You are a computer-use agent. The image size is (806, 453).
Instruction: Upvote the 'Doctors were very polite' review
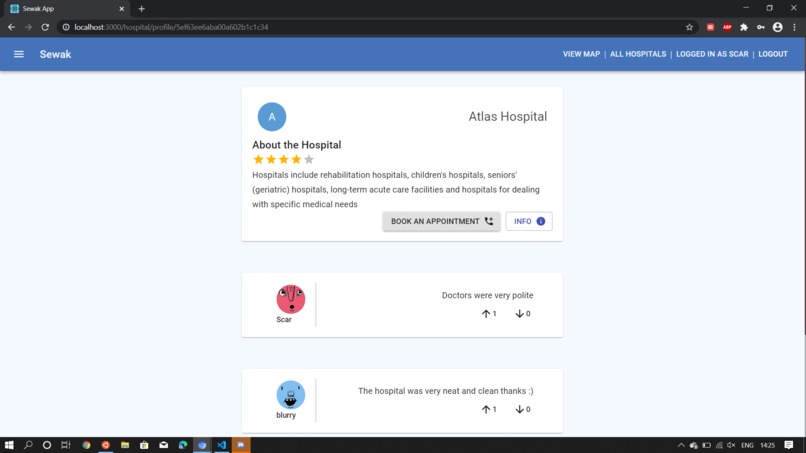[488, 314]
